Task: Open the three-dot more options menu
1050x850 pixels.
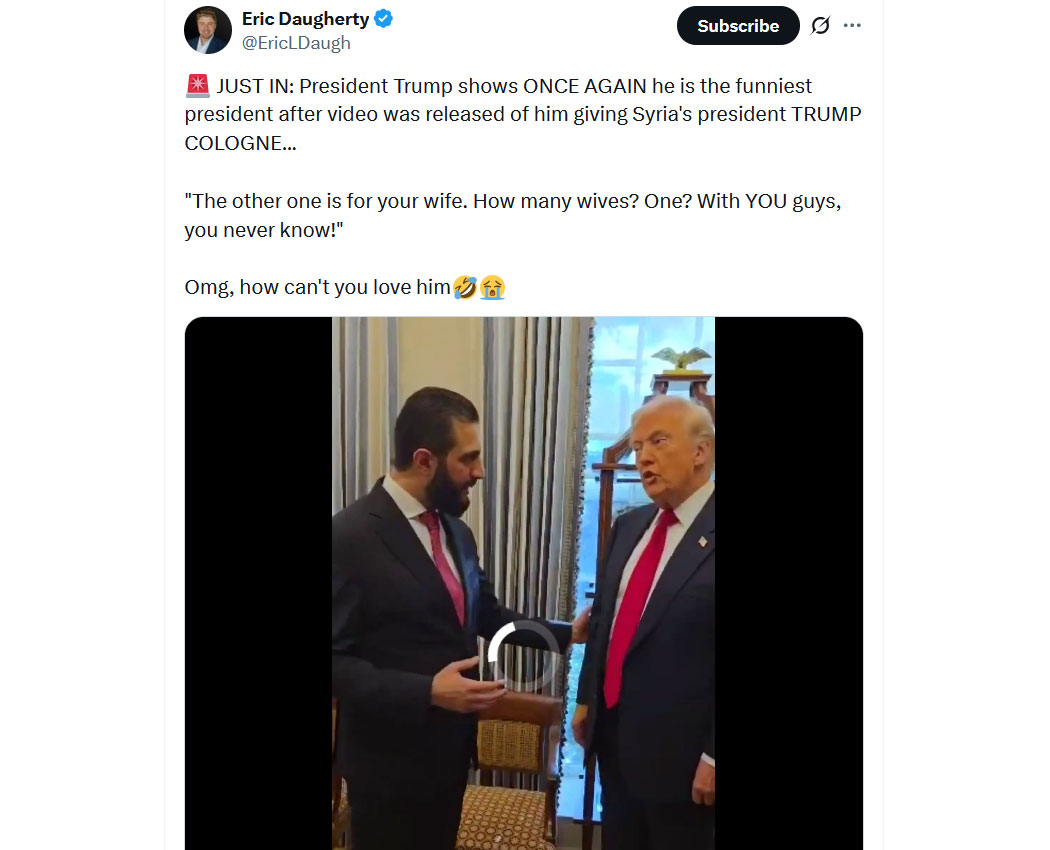Action: point(852,25)
